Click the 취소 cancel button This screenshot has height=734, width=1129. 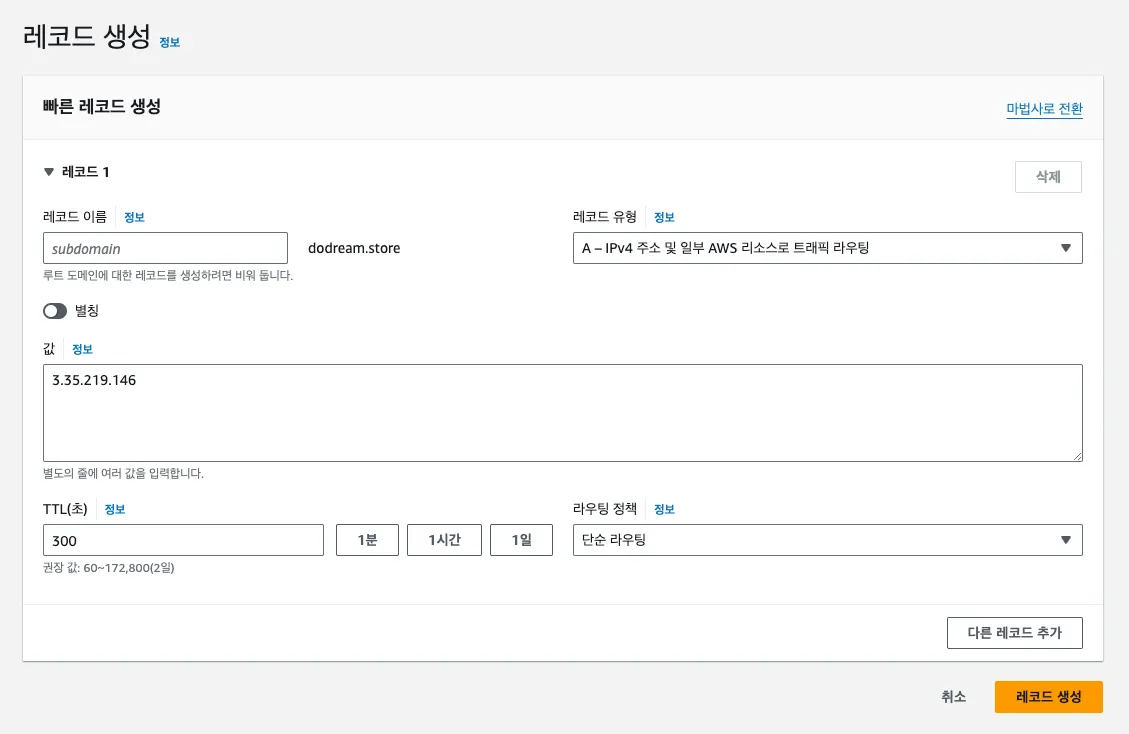pos(953,697)
